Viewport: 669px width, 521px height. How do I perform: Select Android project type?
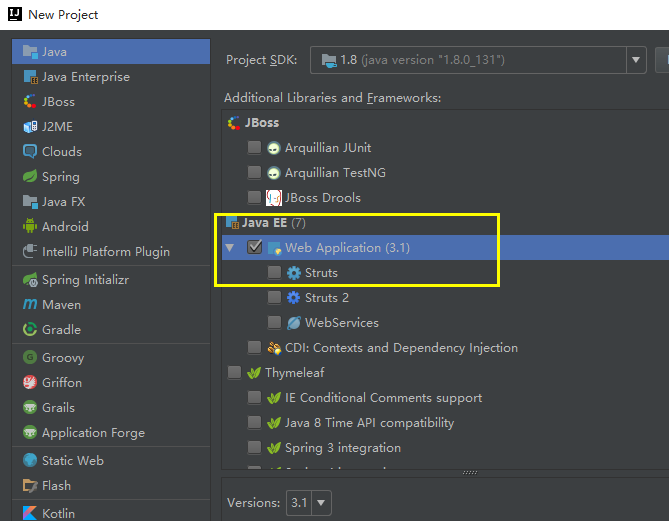tap(111, 227)
